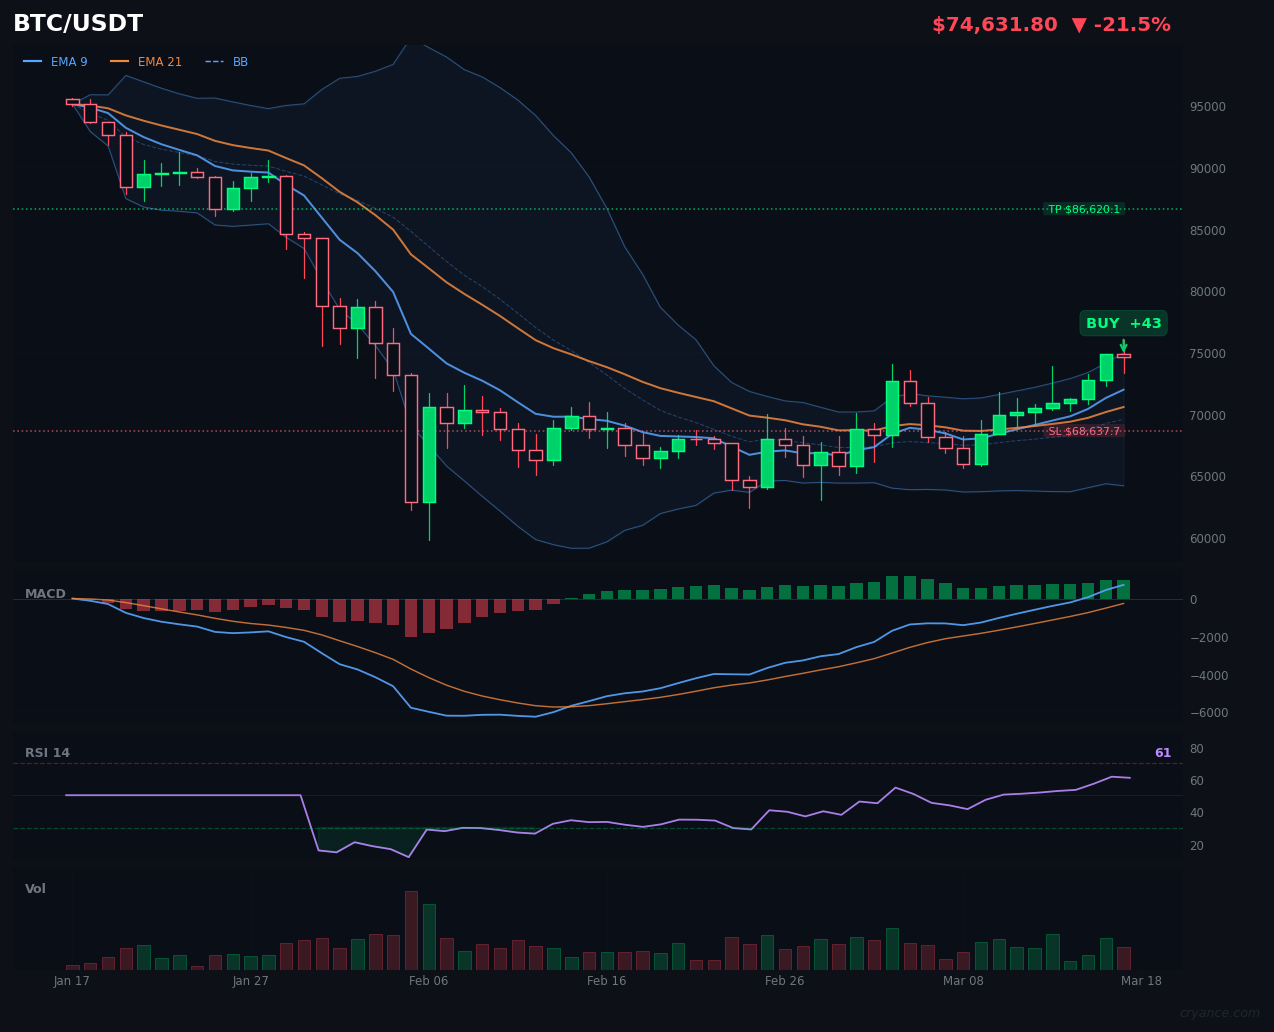Hide the SL $68,637.7 stop-loss line
This screenshot has height=1032, width=1274.
point(1086,432)
